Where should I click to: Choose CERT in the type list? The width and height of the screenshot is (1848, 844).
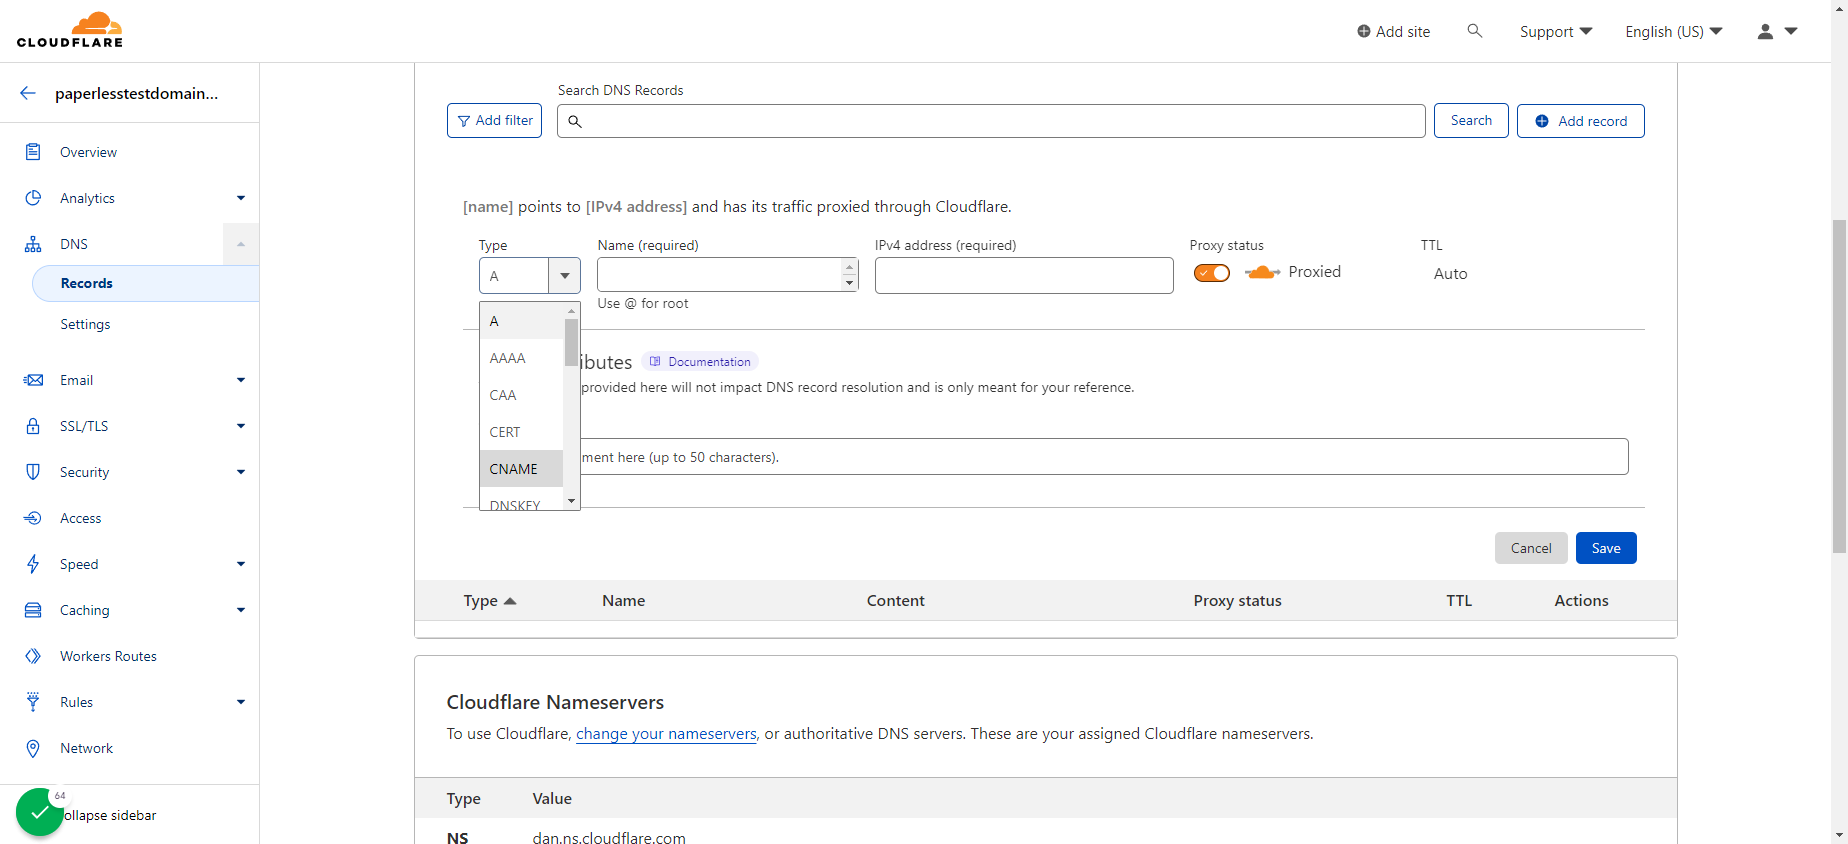[521, 432]
